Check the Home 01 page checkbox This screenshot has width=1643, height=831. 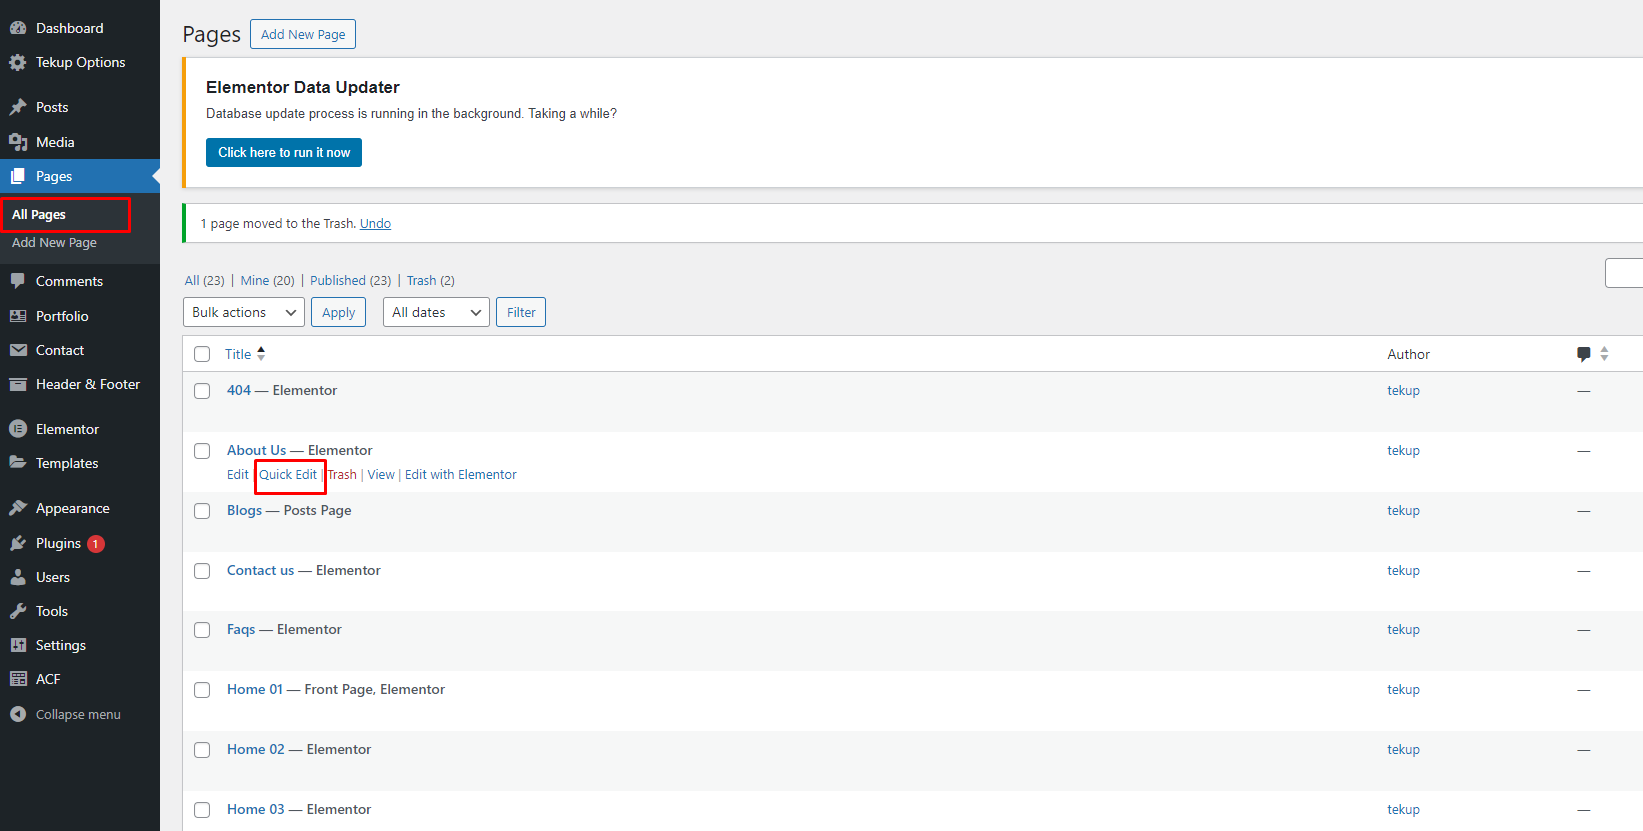coord(202,690)
